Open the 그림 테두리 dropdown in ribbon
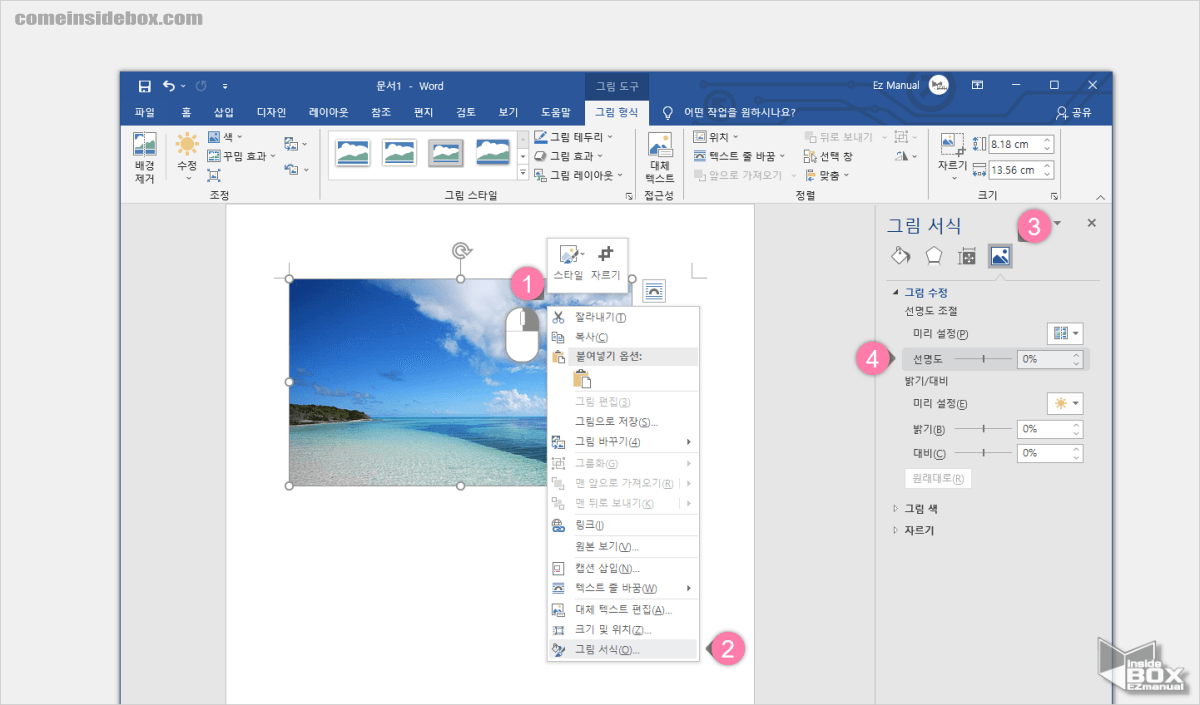The height and width of the screenshot is (705, 1200). coord(573,137)
